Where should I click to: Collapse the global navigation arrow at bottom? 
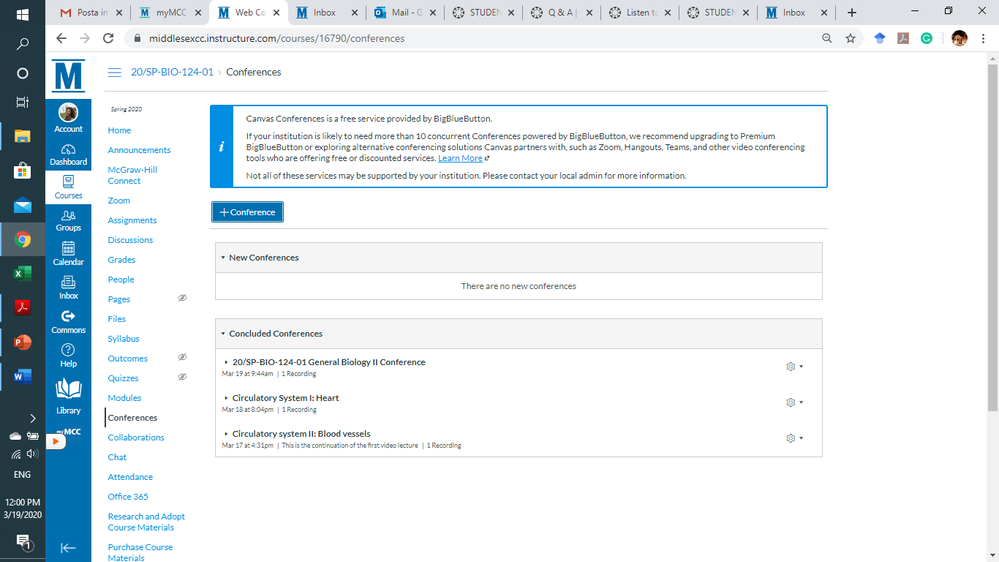(68, 547)
